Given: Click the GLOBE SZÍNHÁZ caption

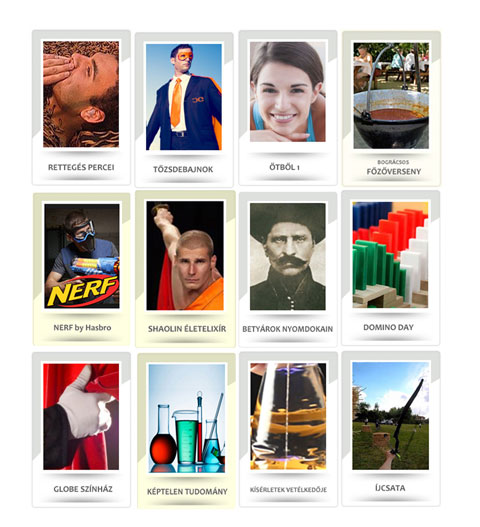Looking at the screenshot, I should click(x=83, y=489).
